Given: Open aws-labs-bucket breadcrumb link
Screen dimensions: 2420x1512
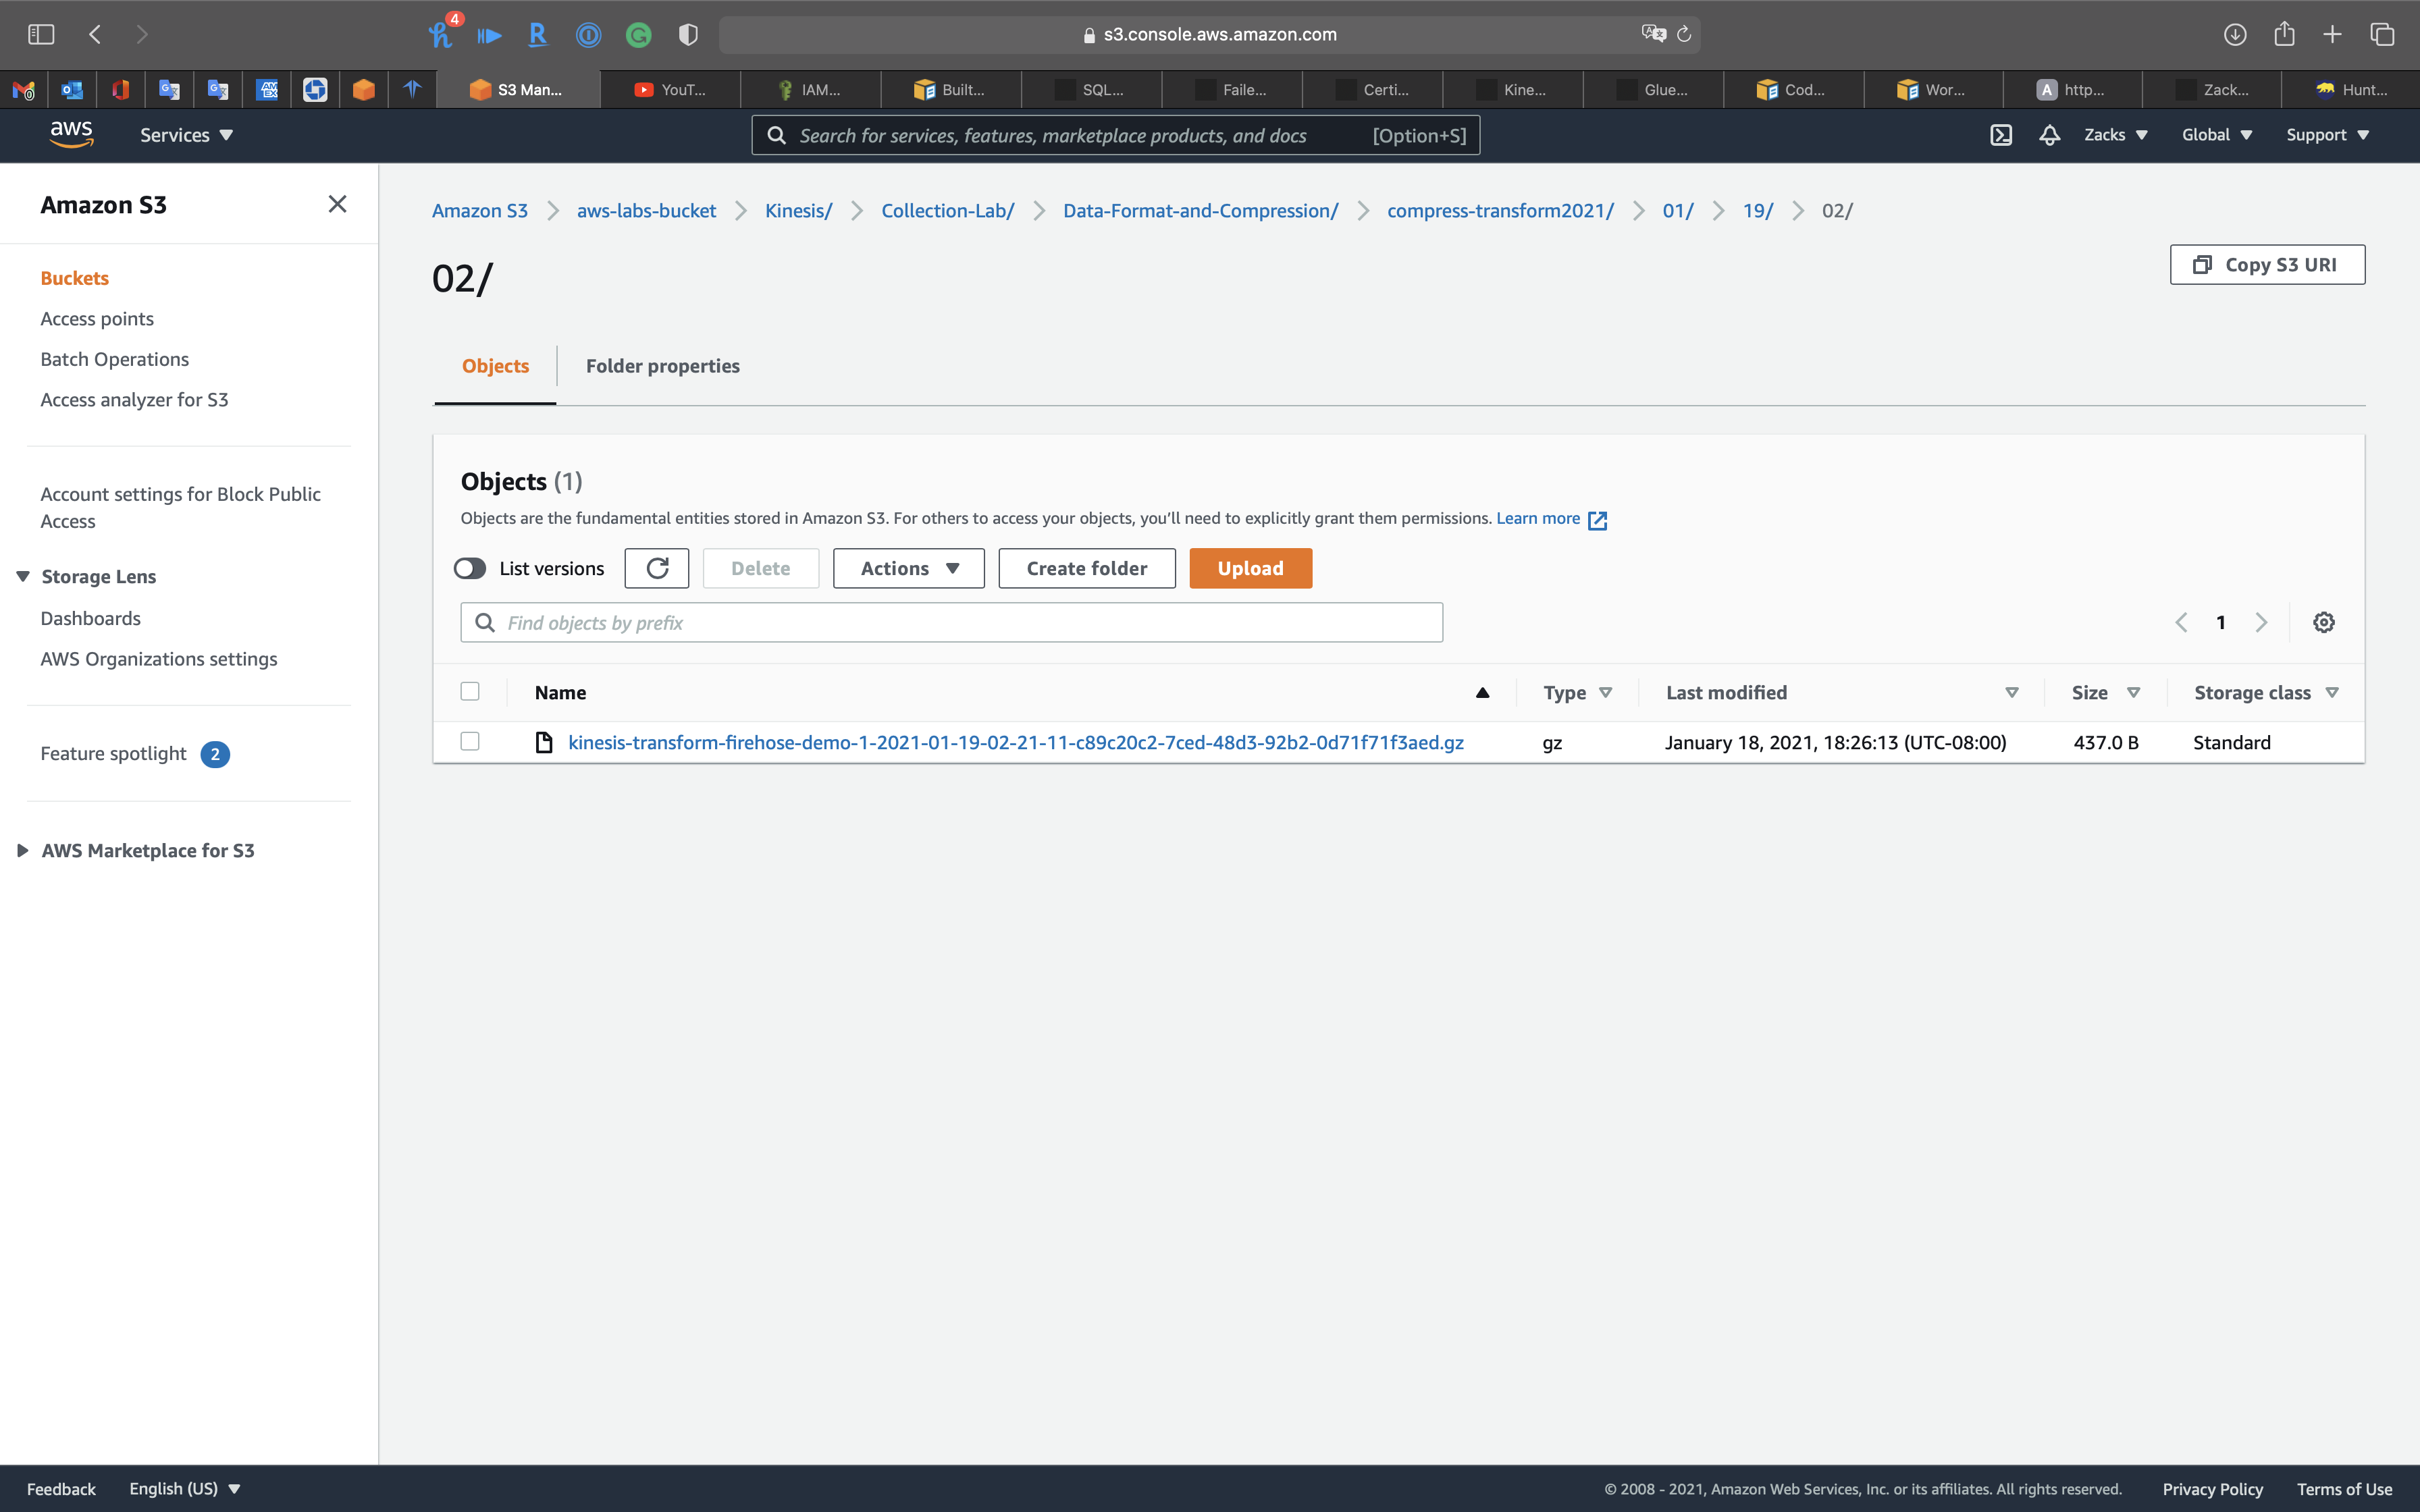Looking at the screenshot, I should point(646,211).
